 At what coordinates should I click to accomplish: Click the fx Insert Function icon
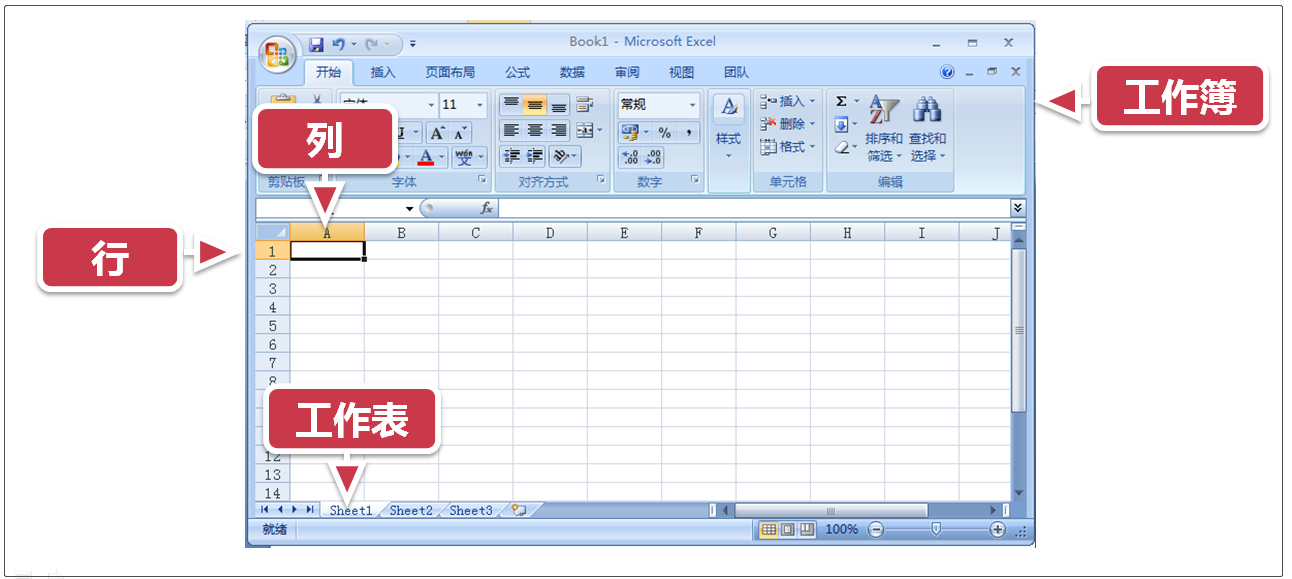(487, 208)
